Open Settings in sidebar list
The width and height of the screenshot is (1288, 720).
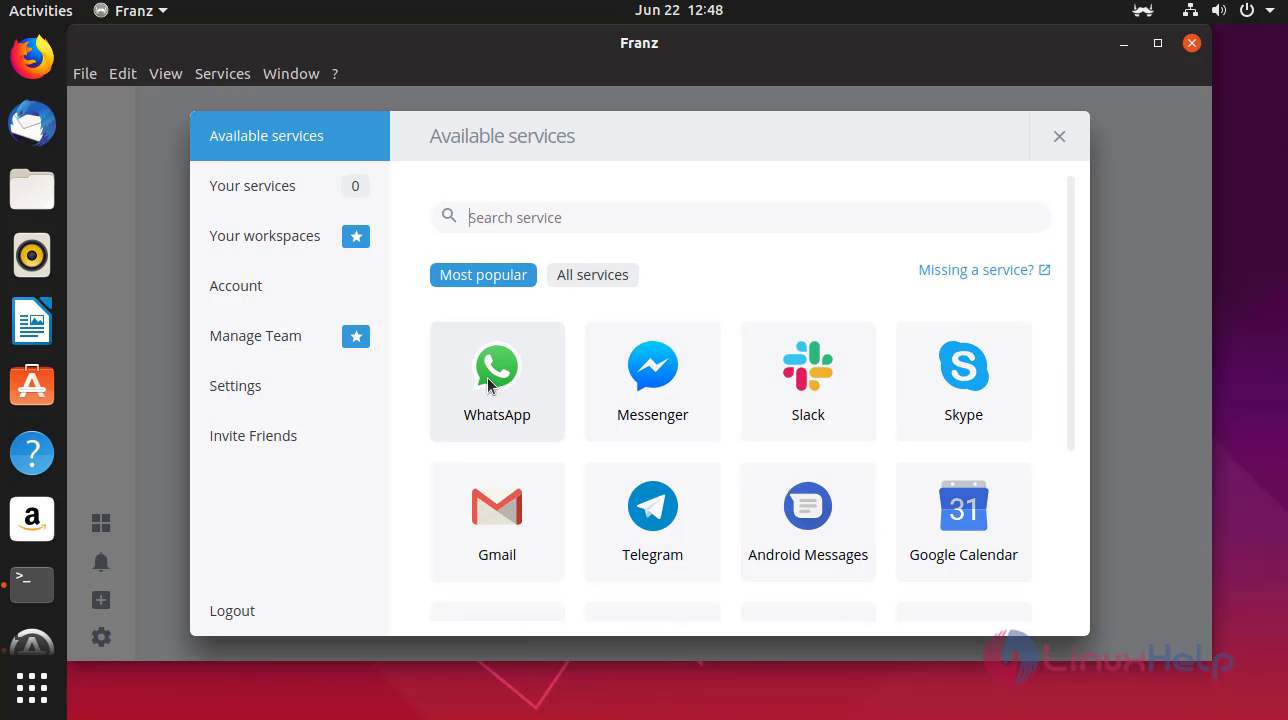coord(290,386)
